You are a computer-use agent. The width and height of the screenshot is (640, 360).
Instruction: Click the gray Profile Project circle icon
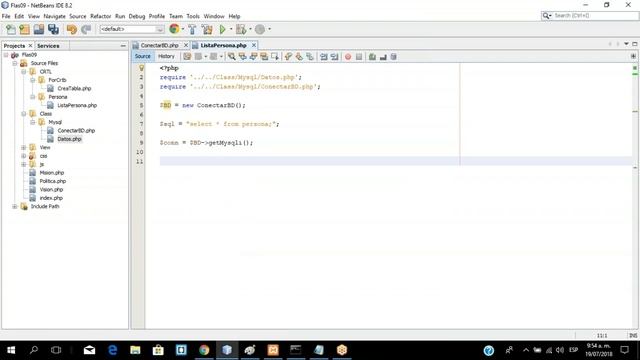coord(260,29)
